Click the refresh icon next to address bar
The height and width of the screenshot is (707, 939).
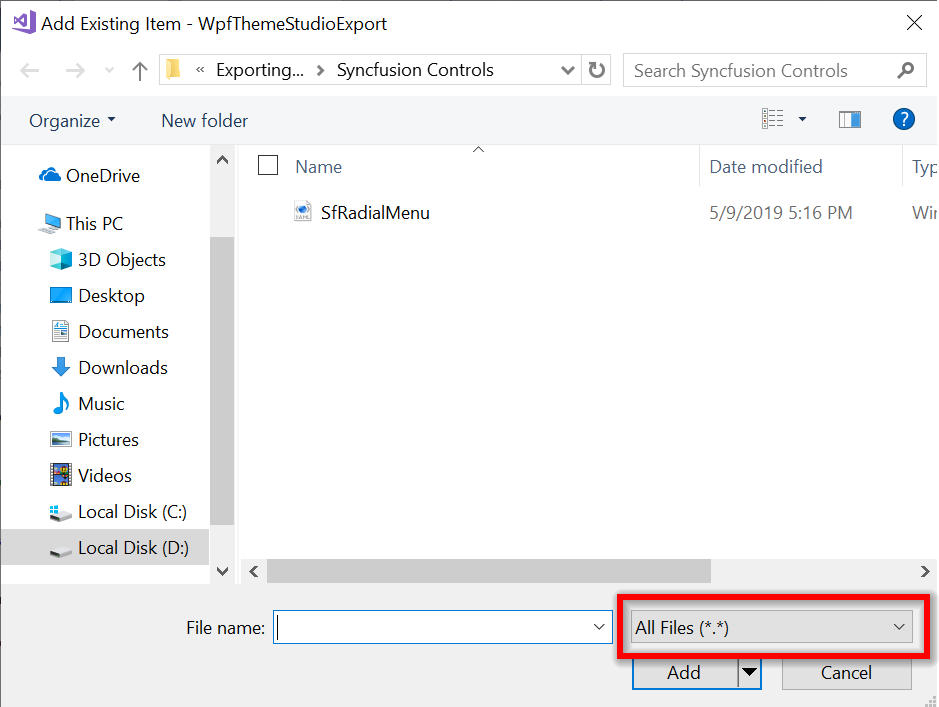(x=596, y=70)
